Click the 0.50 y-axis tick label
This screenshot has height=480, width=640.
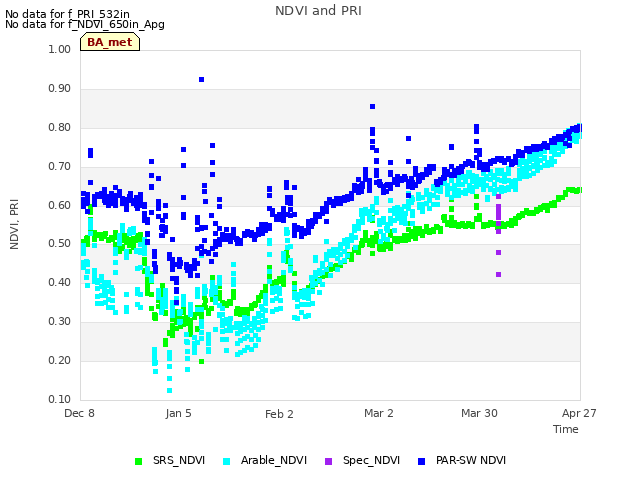[60, 244]
